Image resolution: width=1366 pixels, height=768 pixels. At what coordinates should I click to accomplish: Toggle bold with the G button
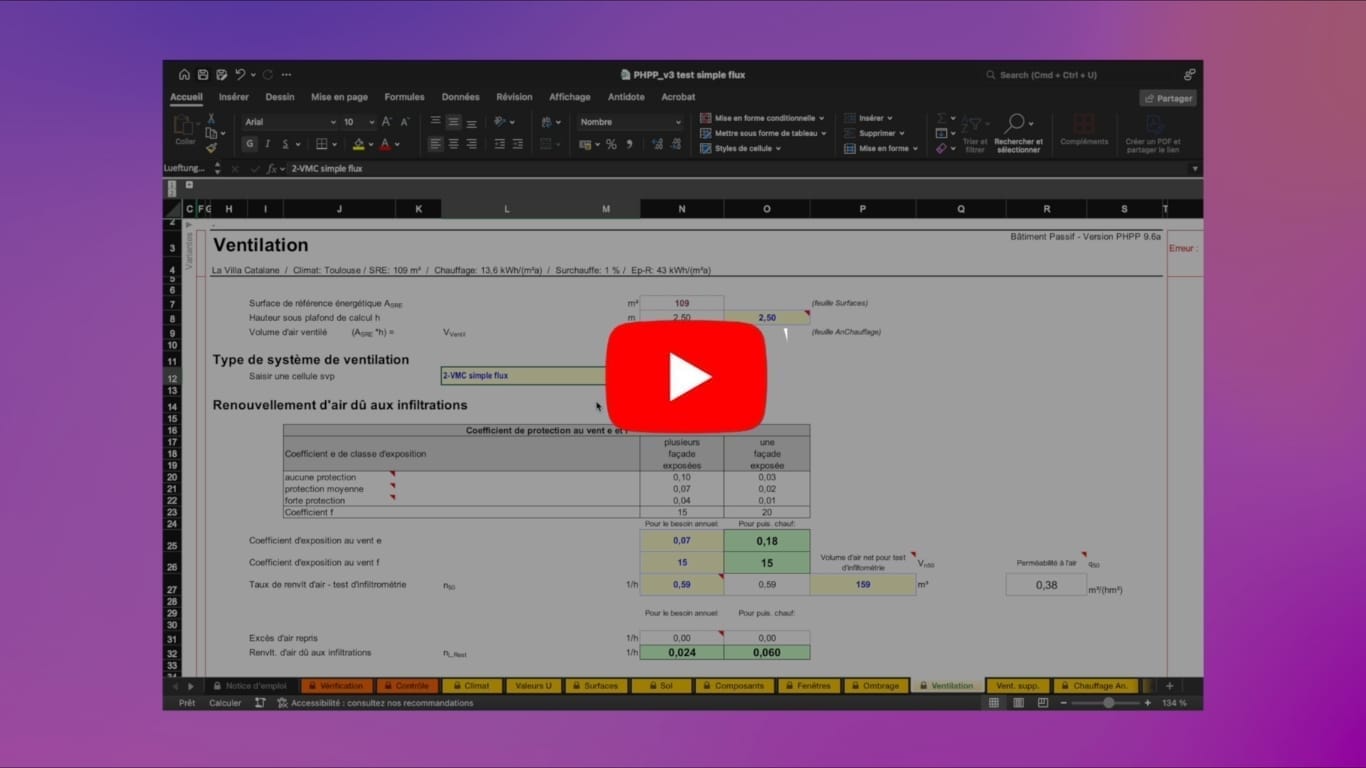click(250, 144)
